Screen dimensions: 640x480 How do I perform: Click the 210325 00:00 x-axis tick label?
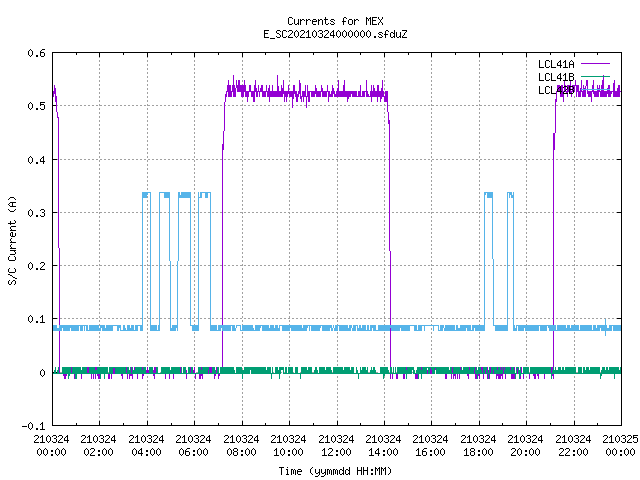tap(620, 446)
